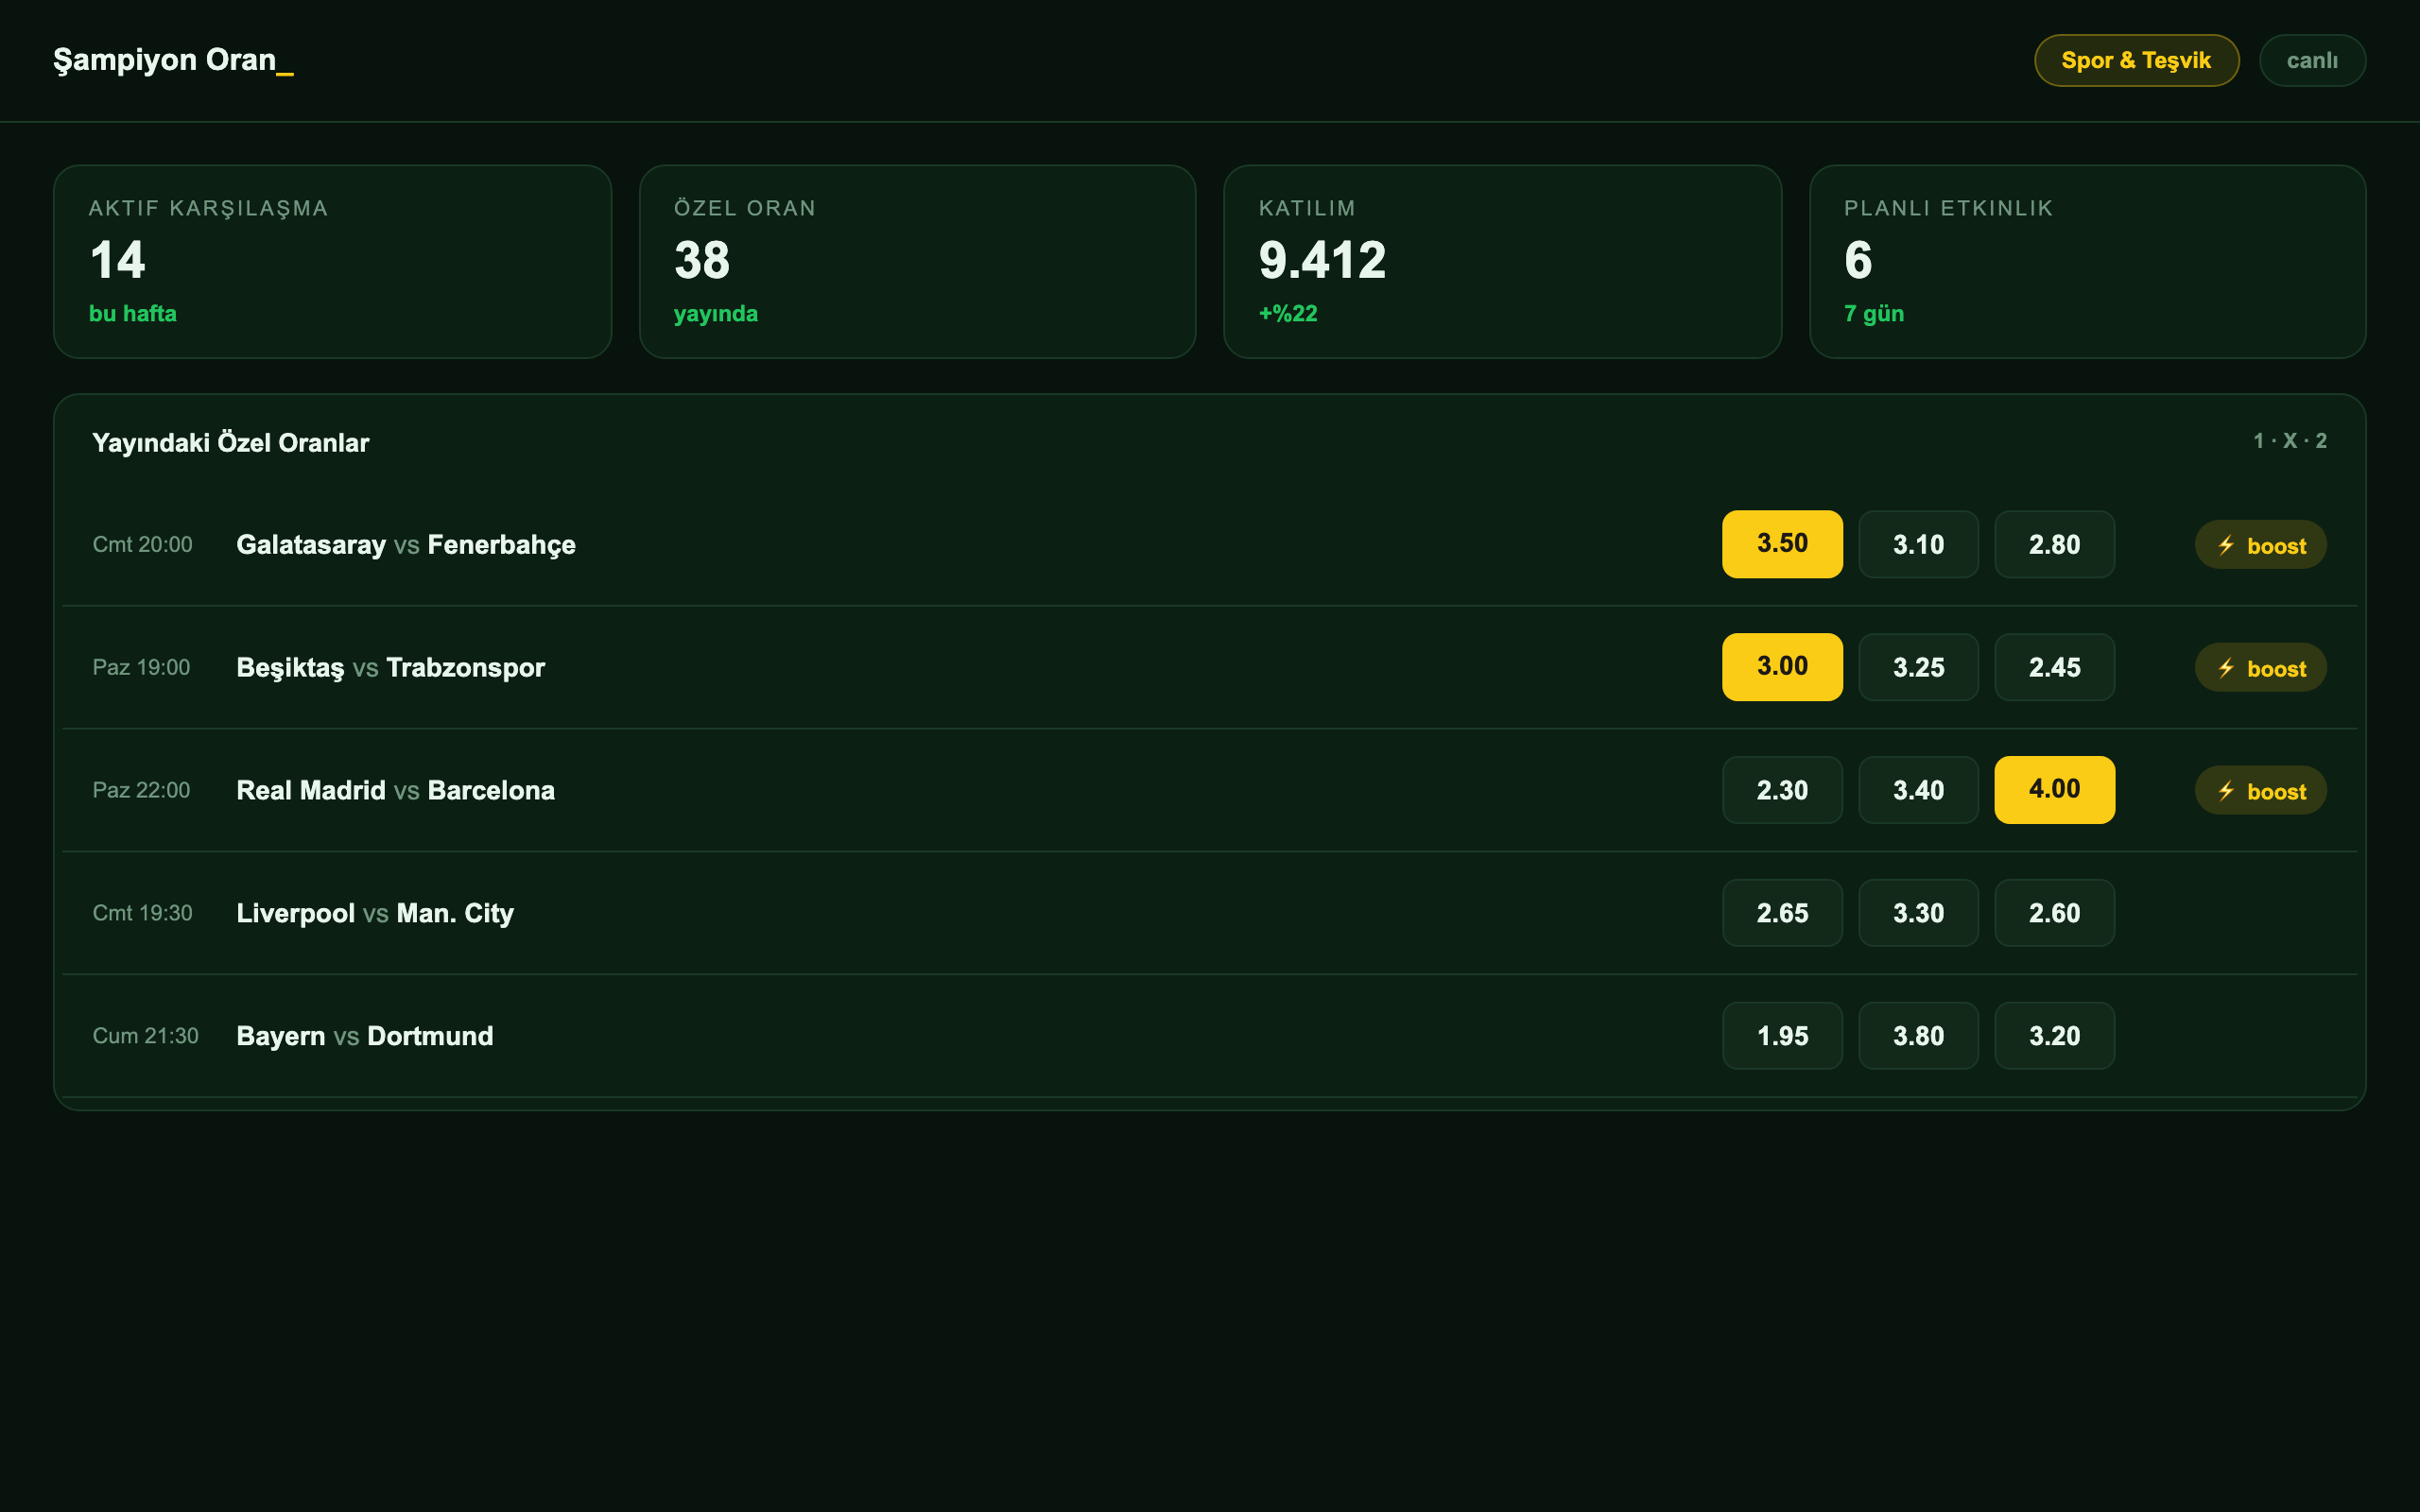2420x1512 pixels.
Task: Select 3.50 home odds for Galatasaray vs Fenerbahçe
Action: [x=1782, y=544]
